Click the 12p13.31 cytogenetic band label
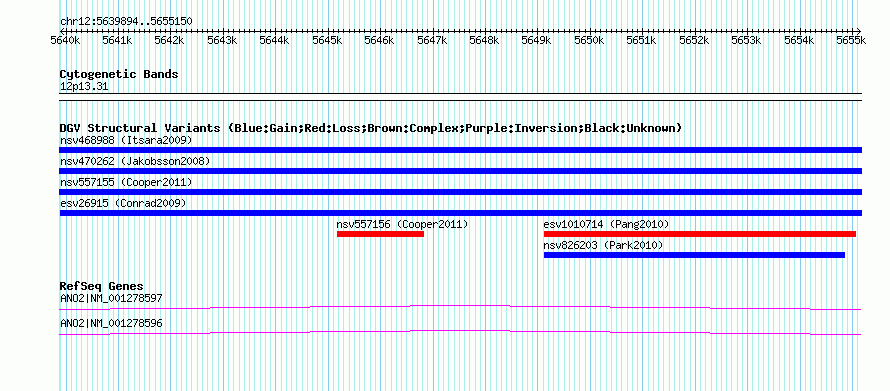The height and width of the screenshot is (391, 890). tap(84, 87)
